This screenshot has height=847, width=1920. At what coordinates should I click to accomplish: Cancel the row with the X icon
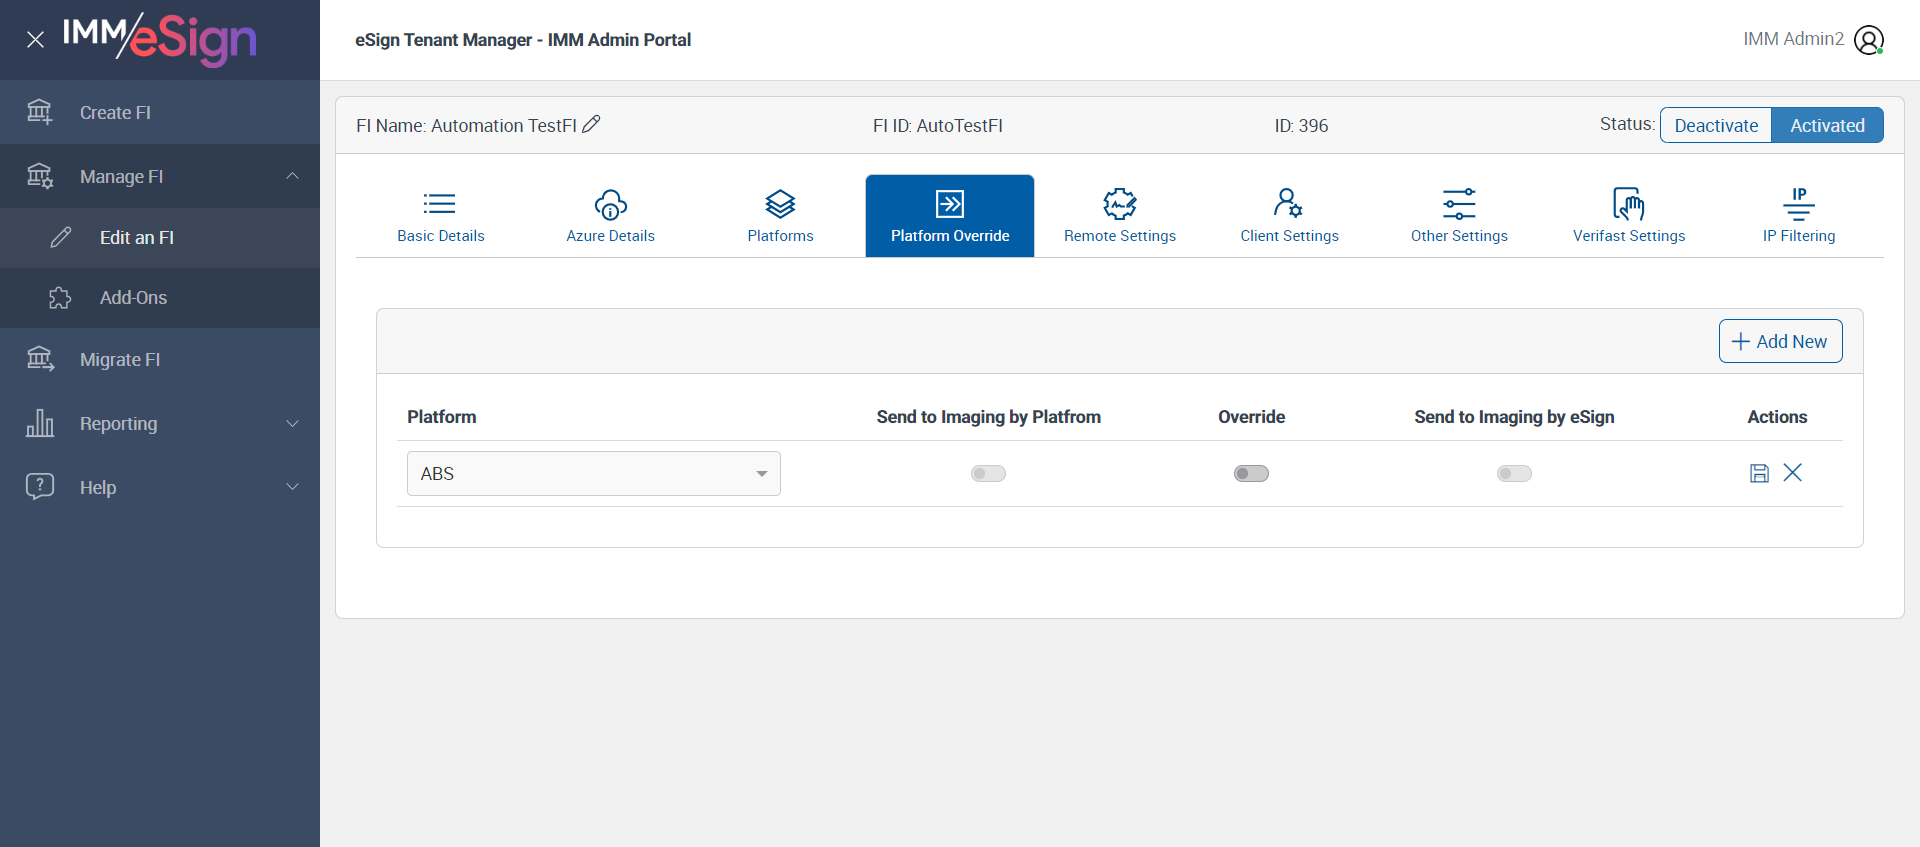click(x=1792, y=473)
